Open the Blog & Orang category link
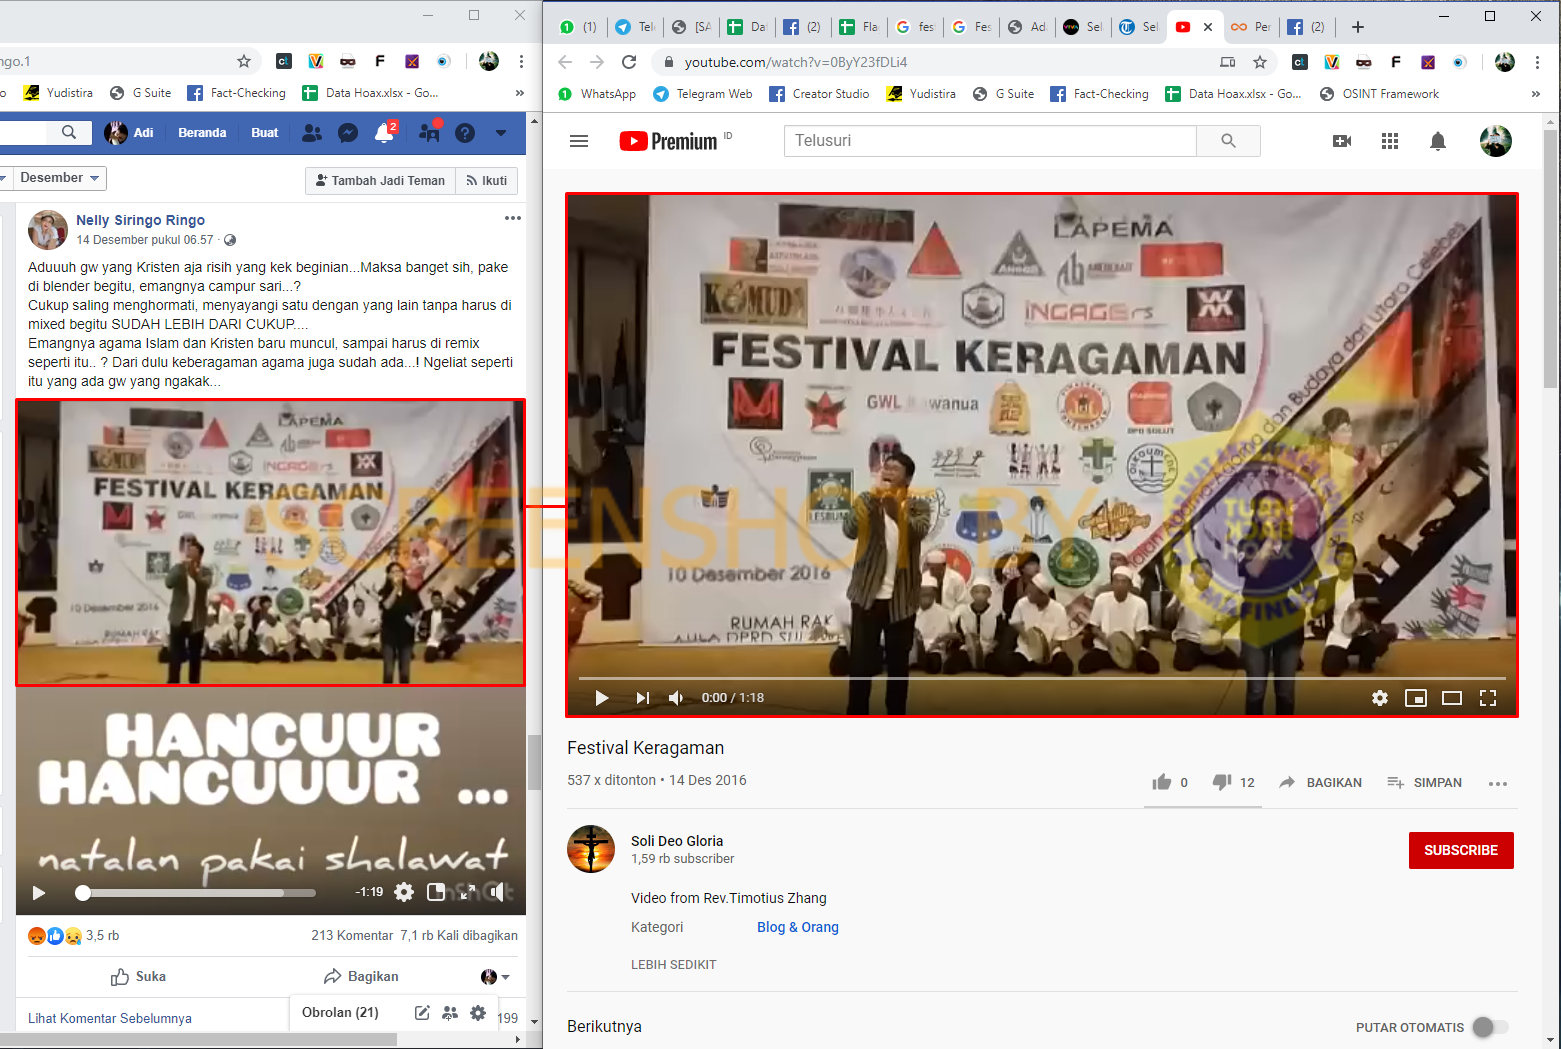The width and height of the screenshot is (1561, 1049). coord(797,927)
